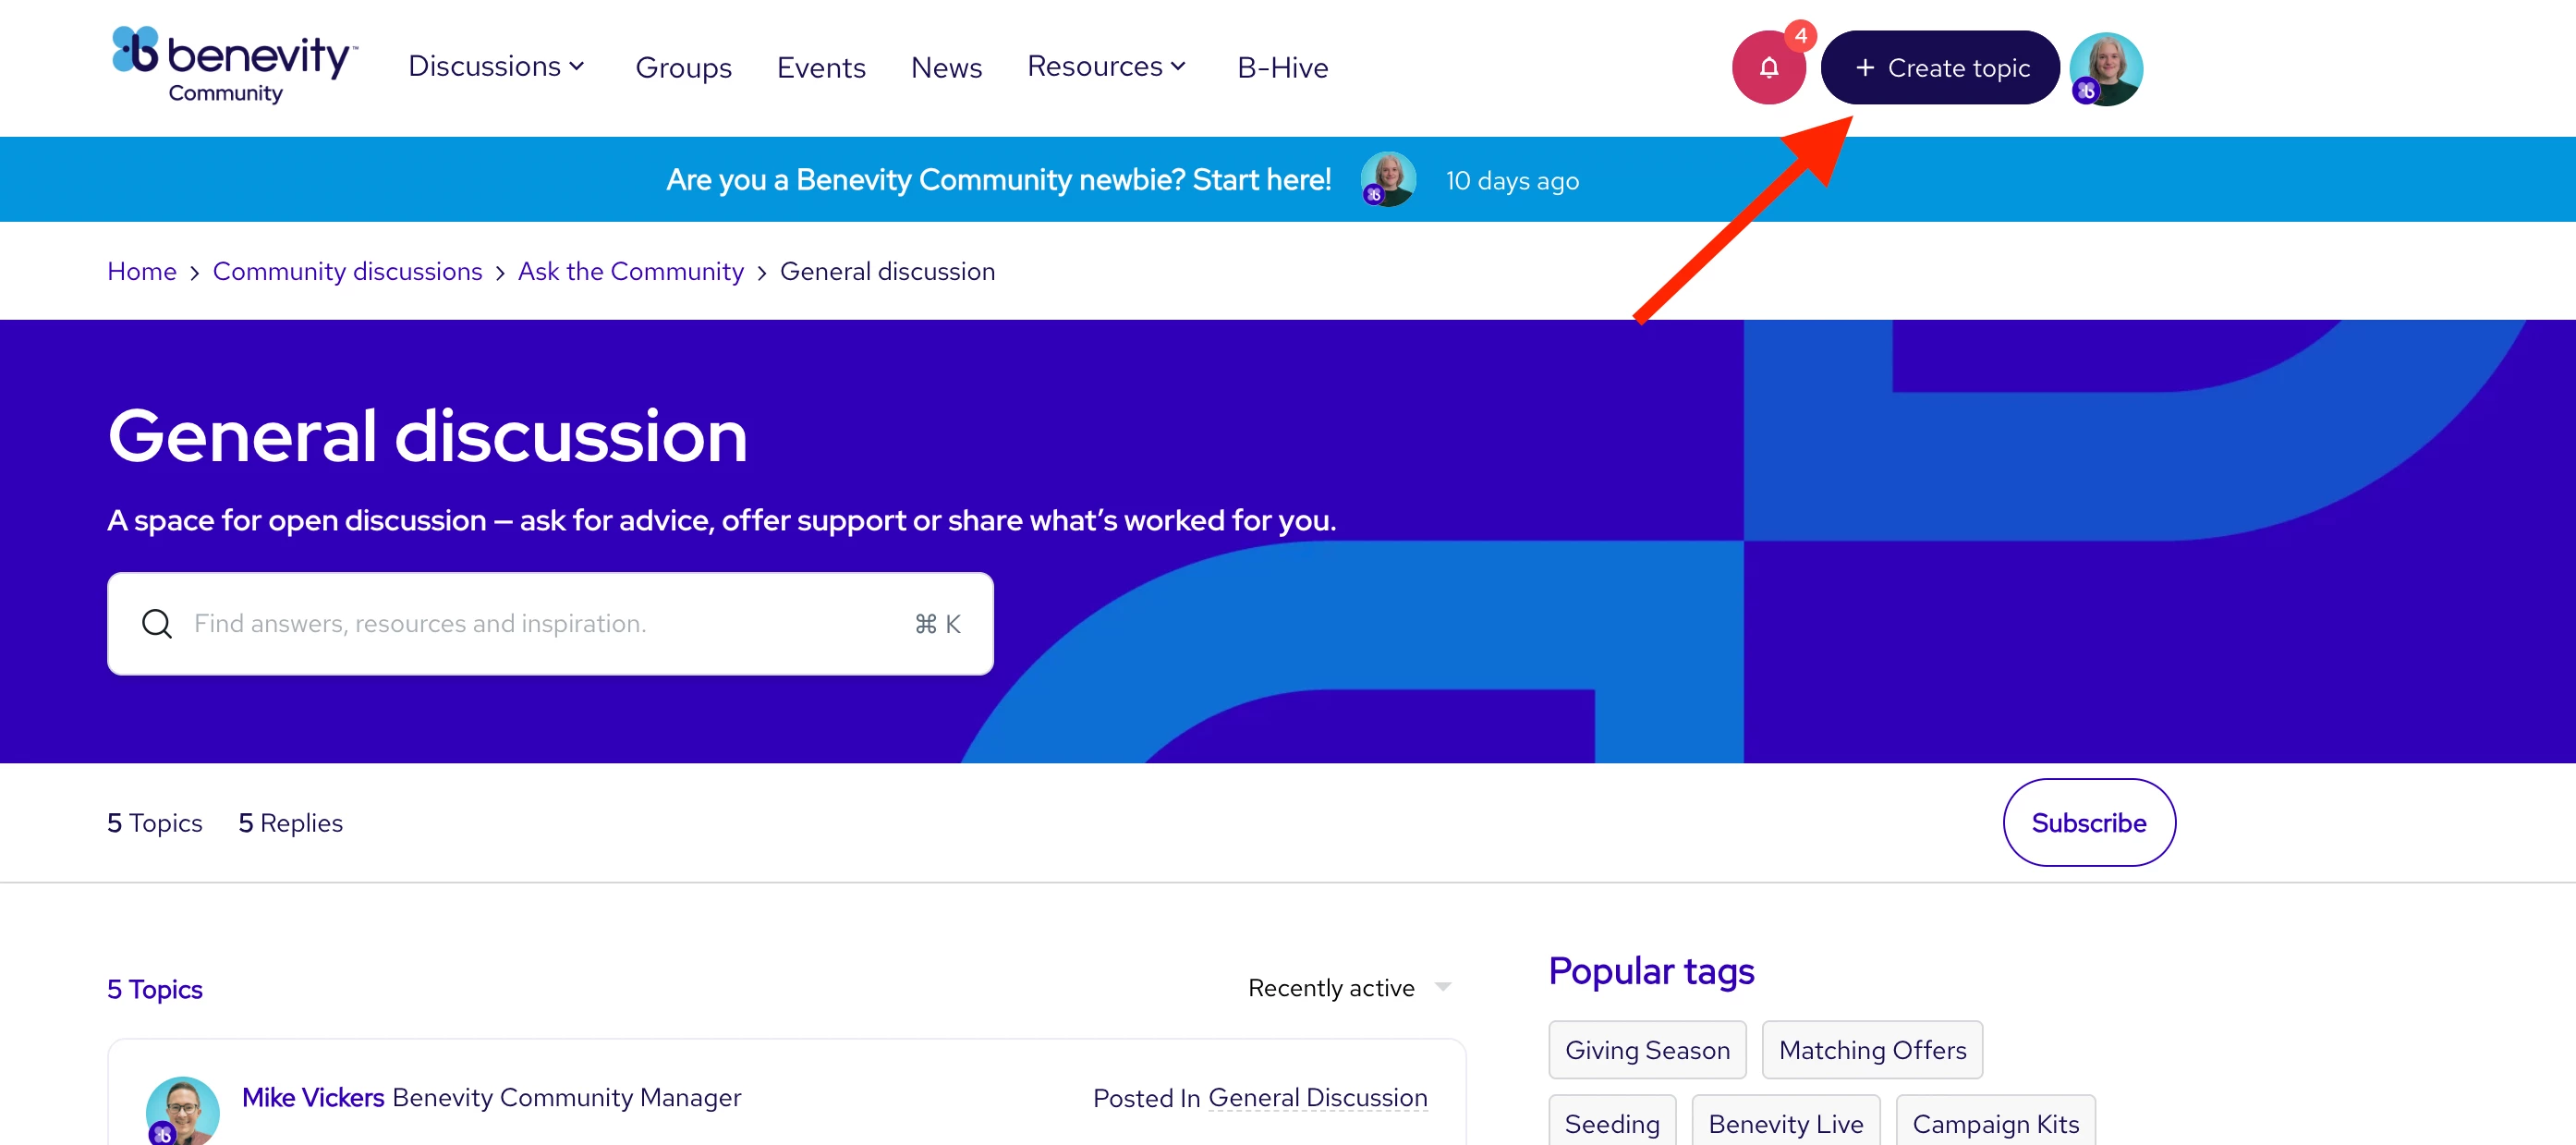Navigate to B-Hive

coord(1282,68)
